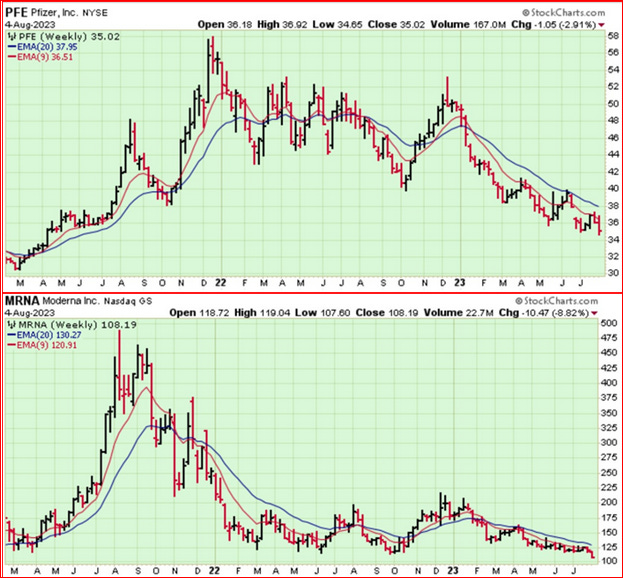Click the 'Moderna Inc.' company name
The height and width of the screenshot is (578, 623).
click(x=72, y=301)
